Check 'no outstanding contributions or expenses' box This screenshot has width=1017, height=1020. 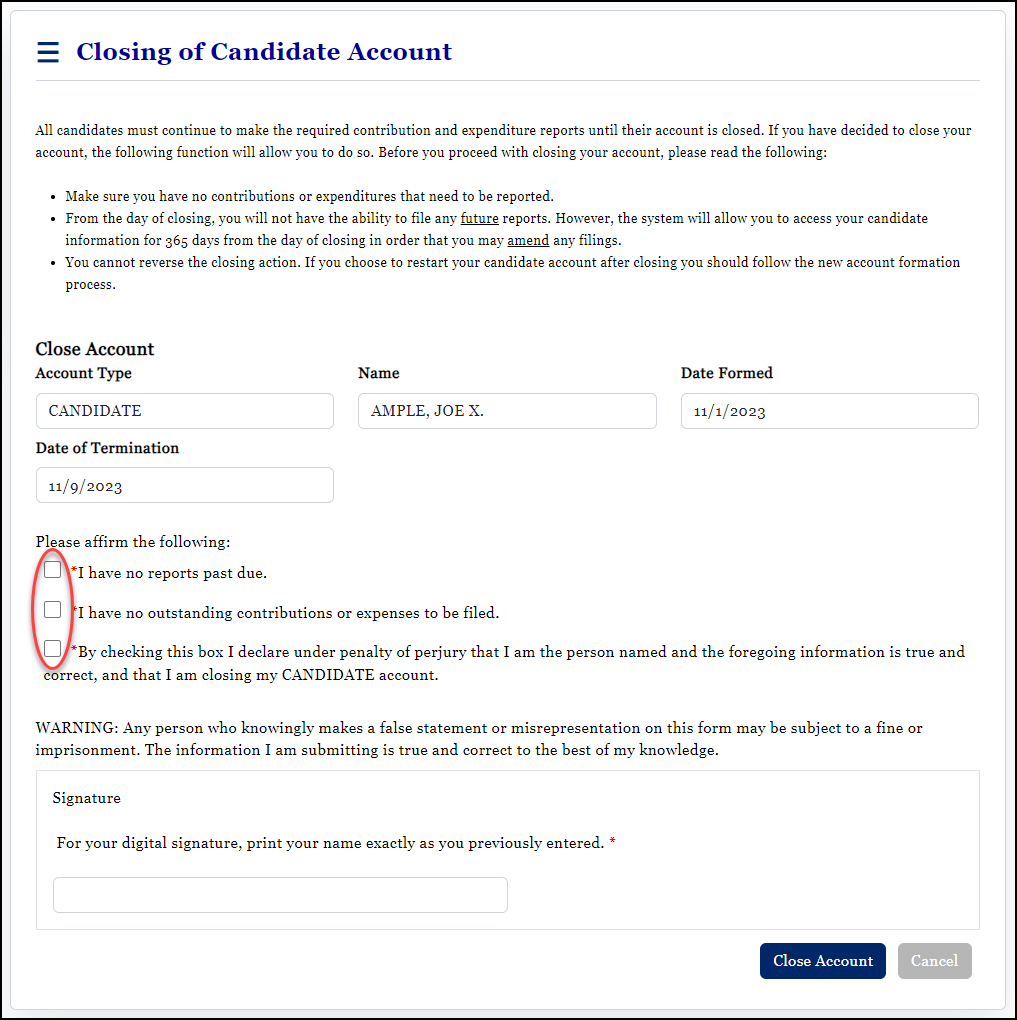click(53, 609)
